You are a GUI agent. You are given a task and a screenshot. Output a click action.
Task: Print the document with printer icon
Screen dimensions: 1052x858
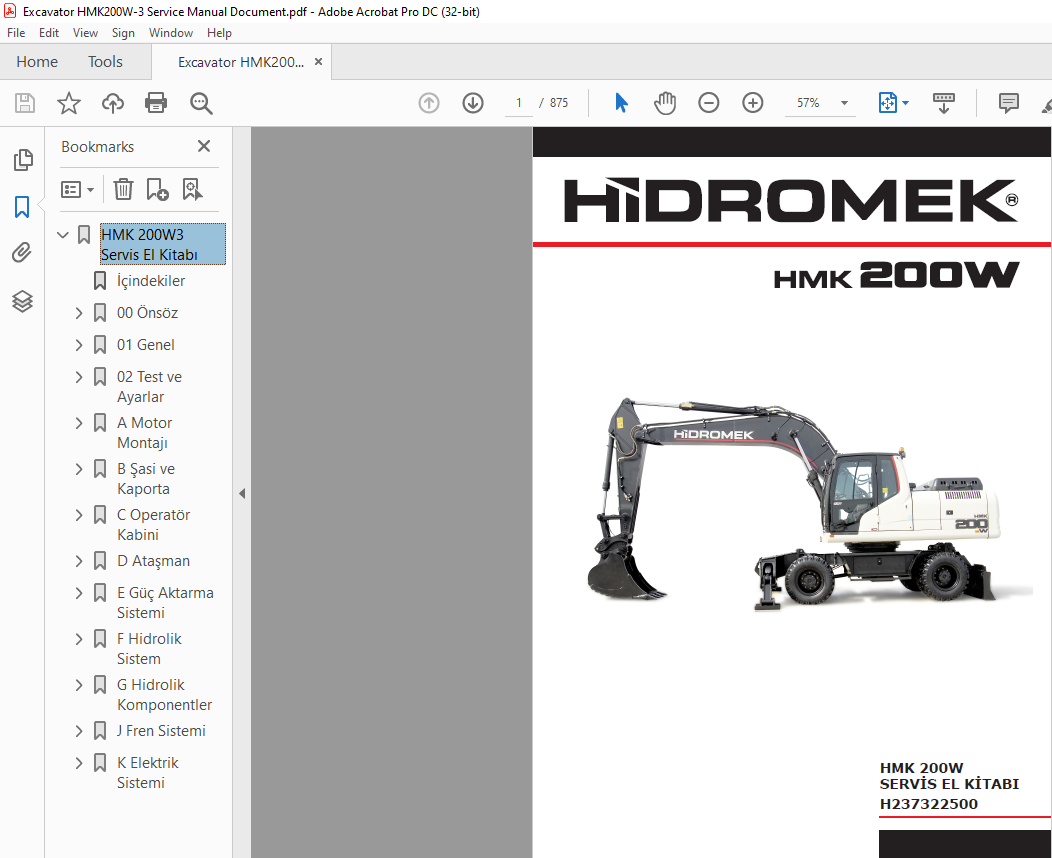click(156, 103)
